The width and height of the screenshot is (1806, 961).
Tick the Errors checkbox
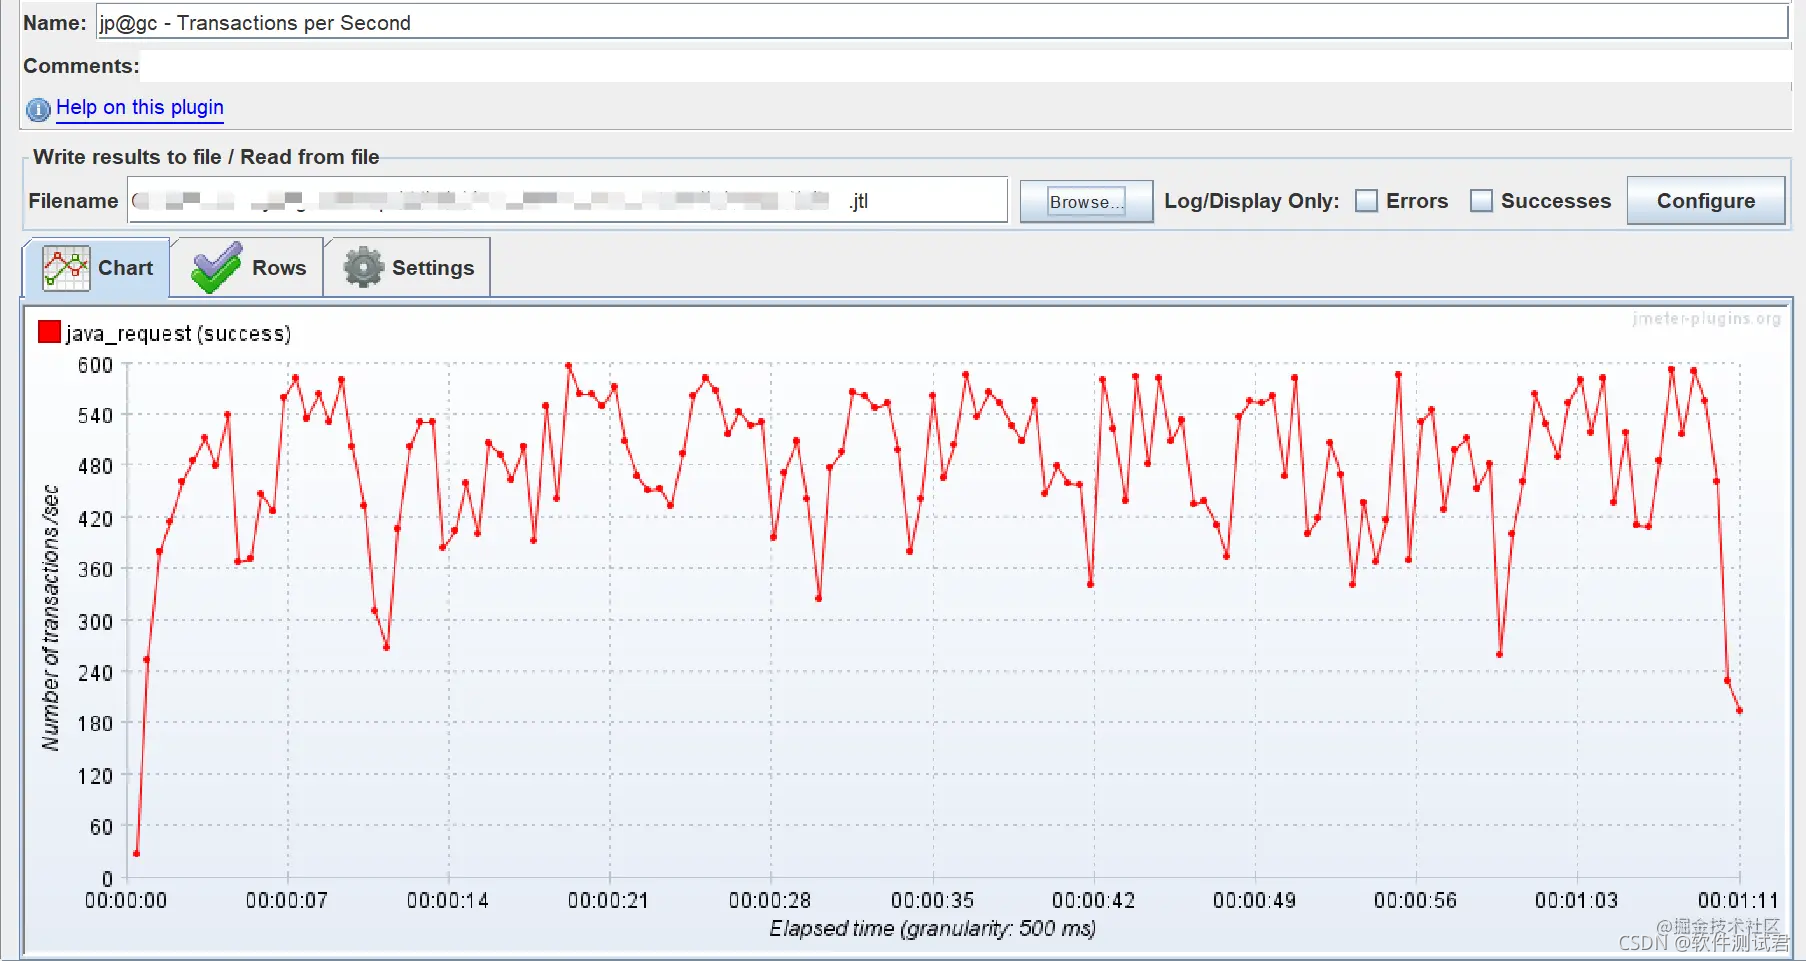point(1366,201)
